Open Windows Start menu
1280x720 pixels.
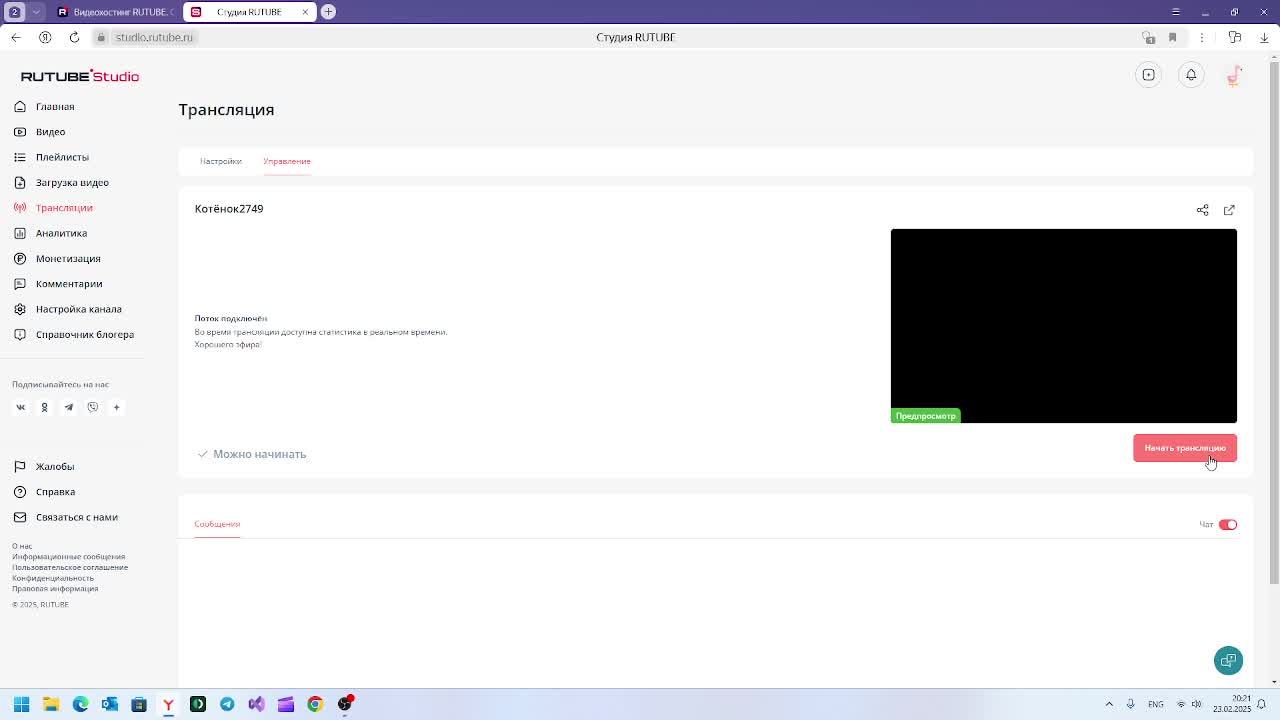pyautogui.click(x=21, y=704)
